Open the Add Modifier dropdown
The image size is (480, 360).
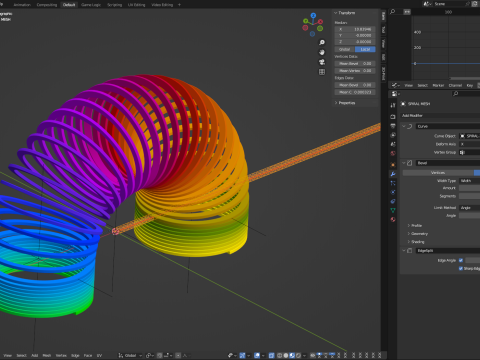point(440,116)
